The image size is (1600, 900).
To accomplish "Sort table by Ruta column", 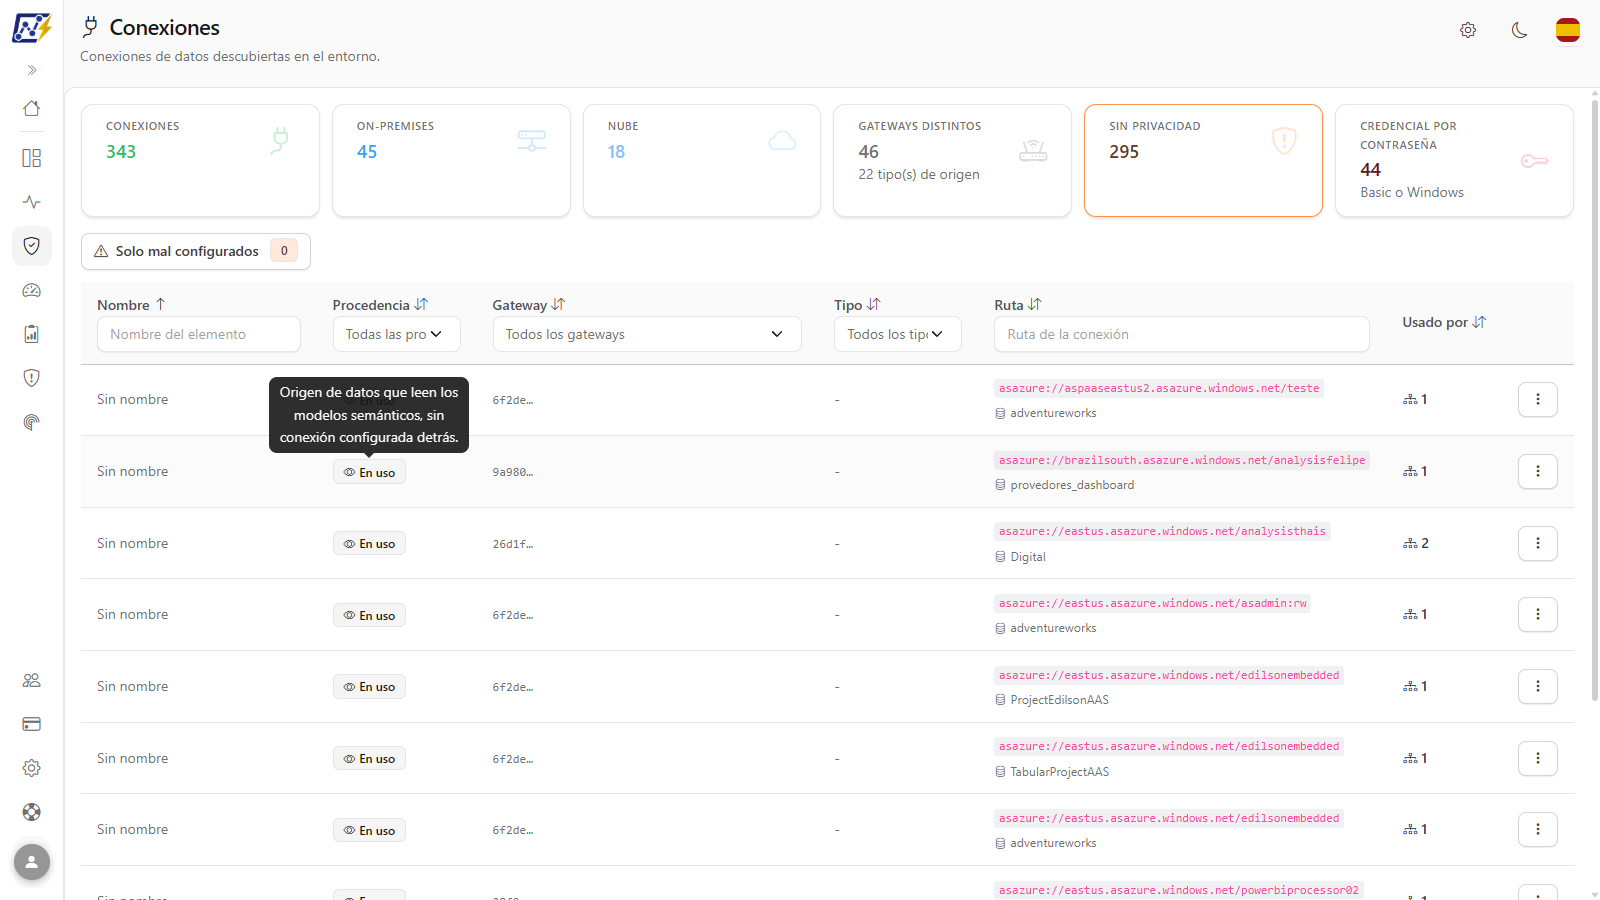I will (x=1018, y=305).
